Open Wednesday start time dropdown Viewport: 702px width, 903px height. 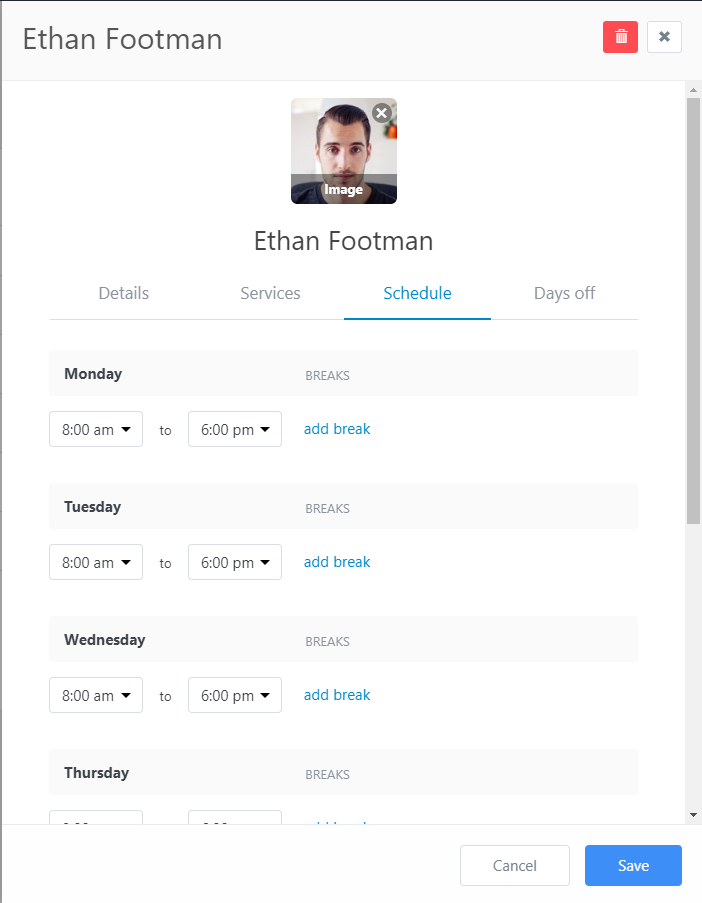96,695
